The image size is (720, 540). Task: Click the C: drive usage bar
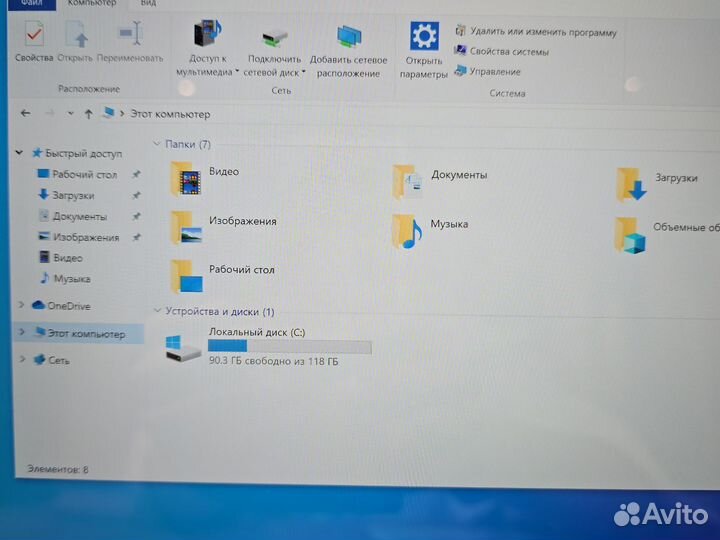[x=289, y=347]
